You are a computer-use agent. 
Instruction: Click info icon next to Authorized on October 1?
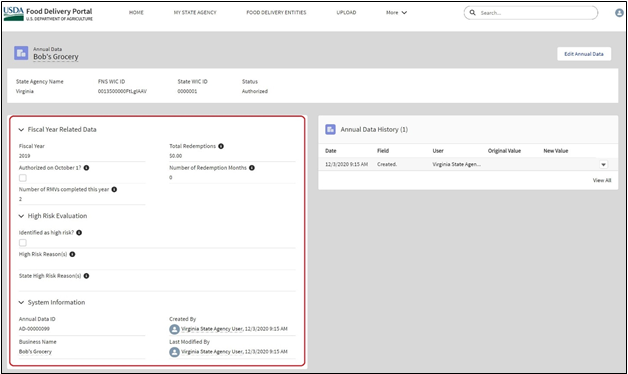pos(87,168)
